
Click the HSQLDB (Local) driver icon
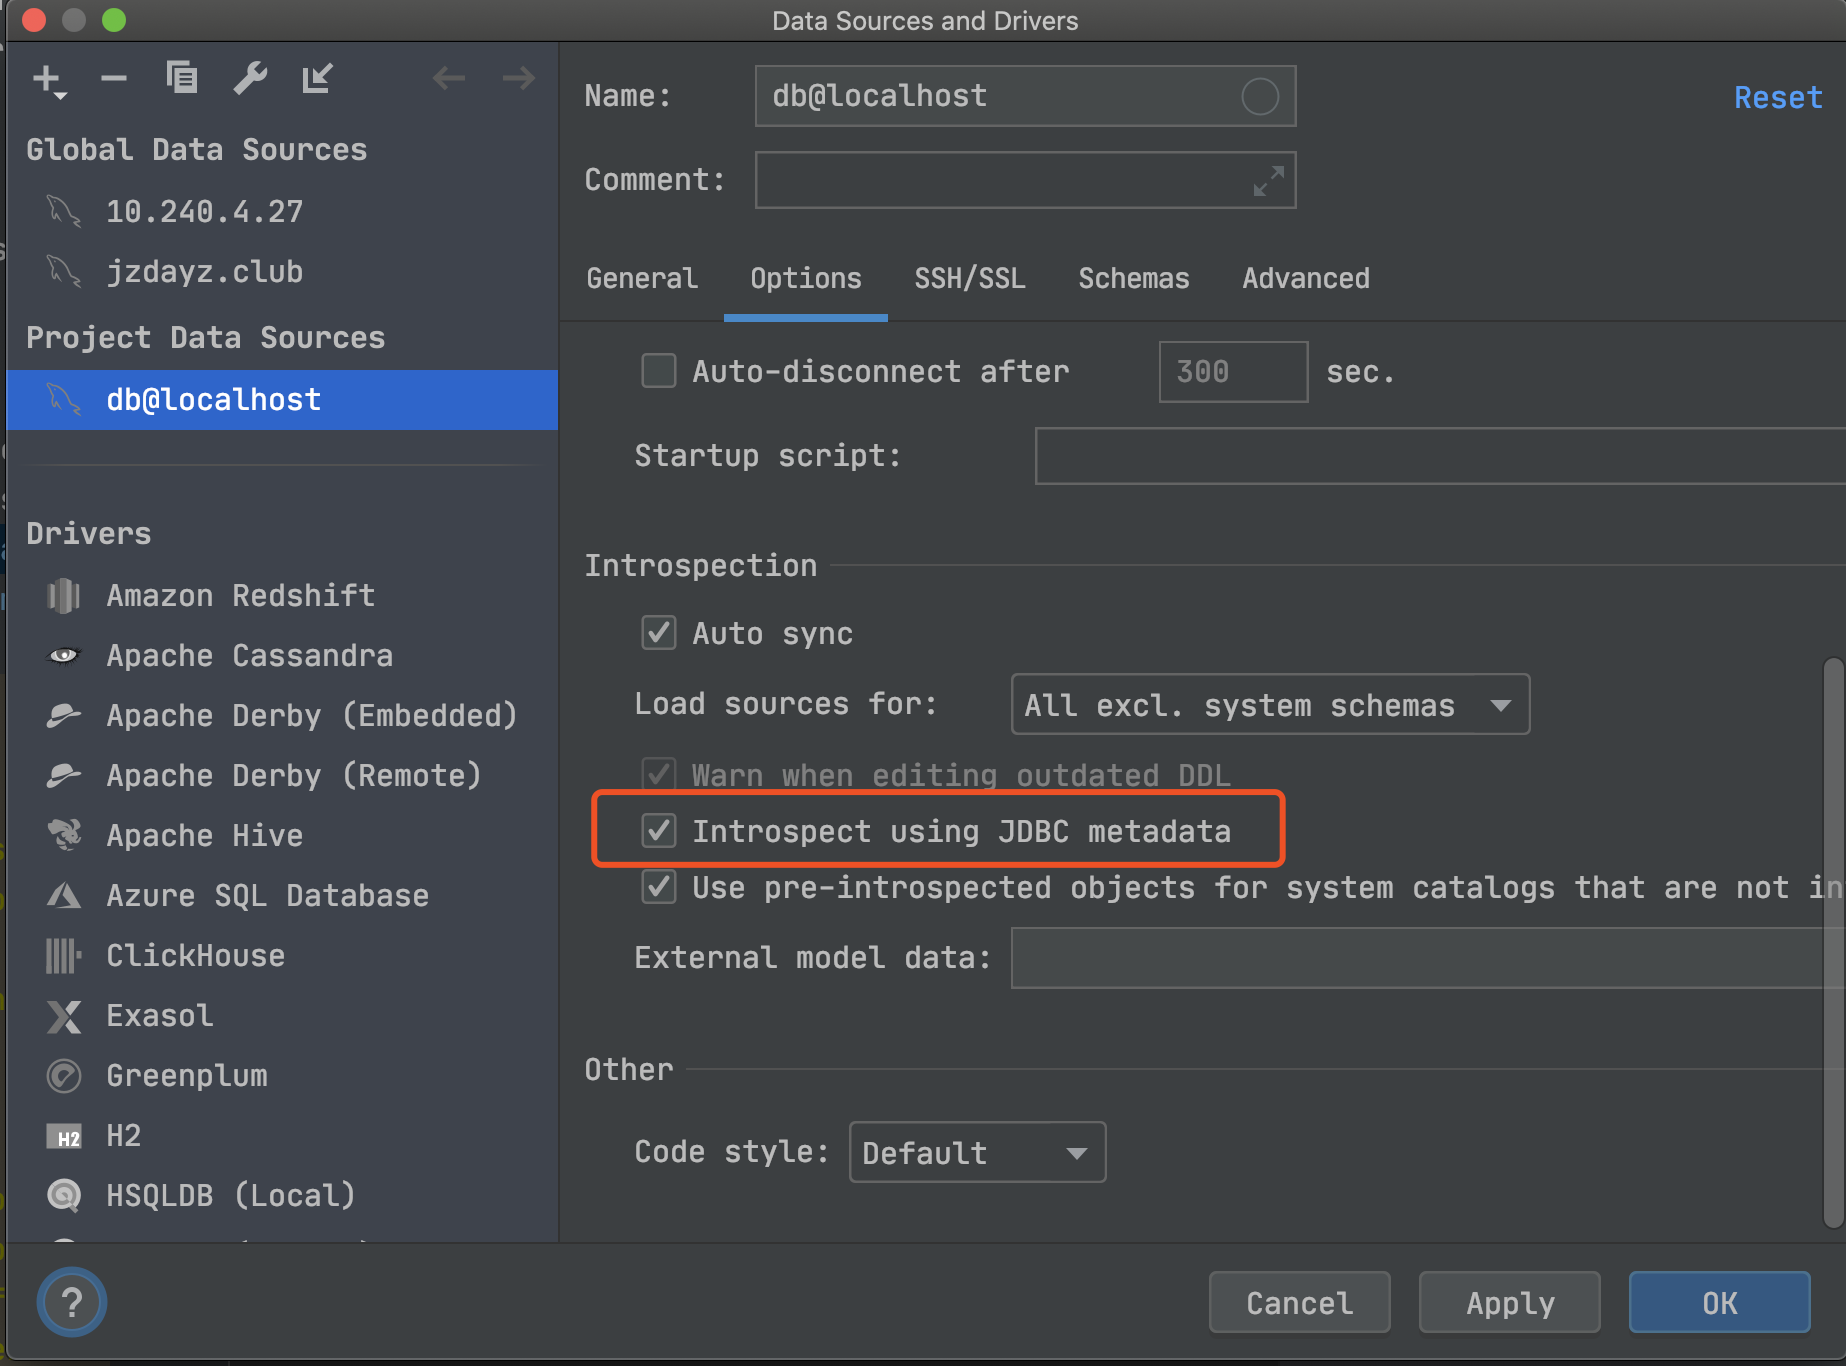point(64,1196)
